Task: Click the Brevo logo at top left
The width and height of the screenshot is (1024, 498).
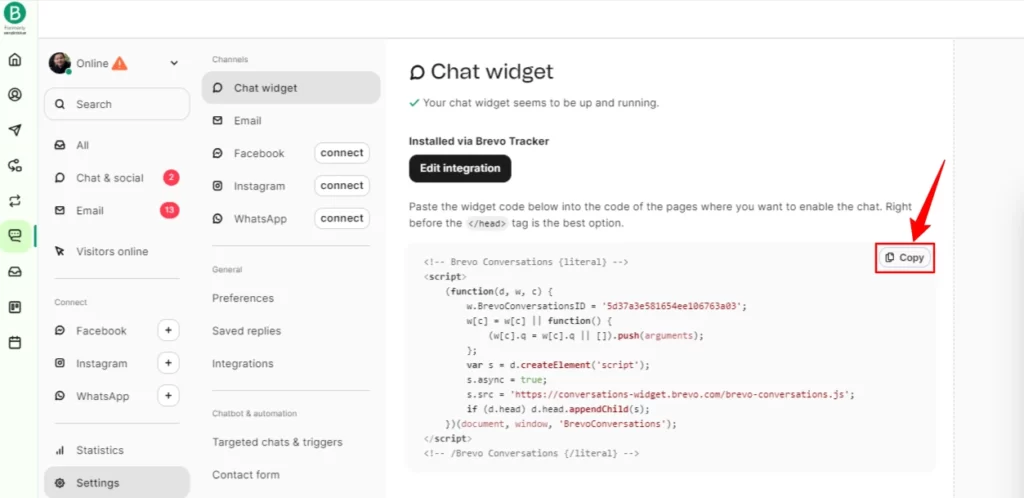Action: click(14, 12)
